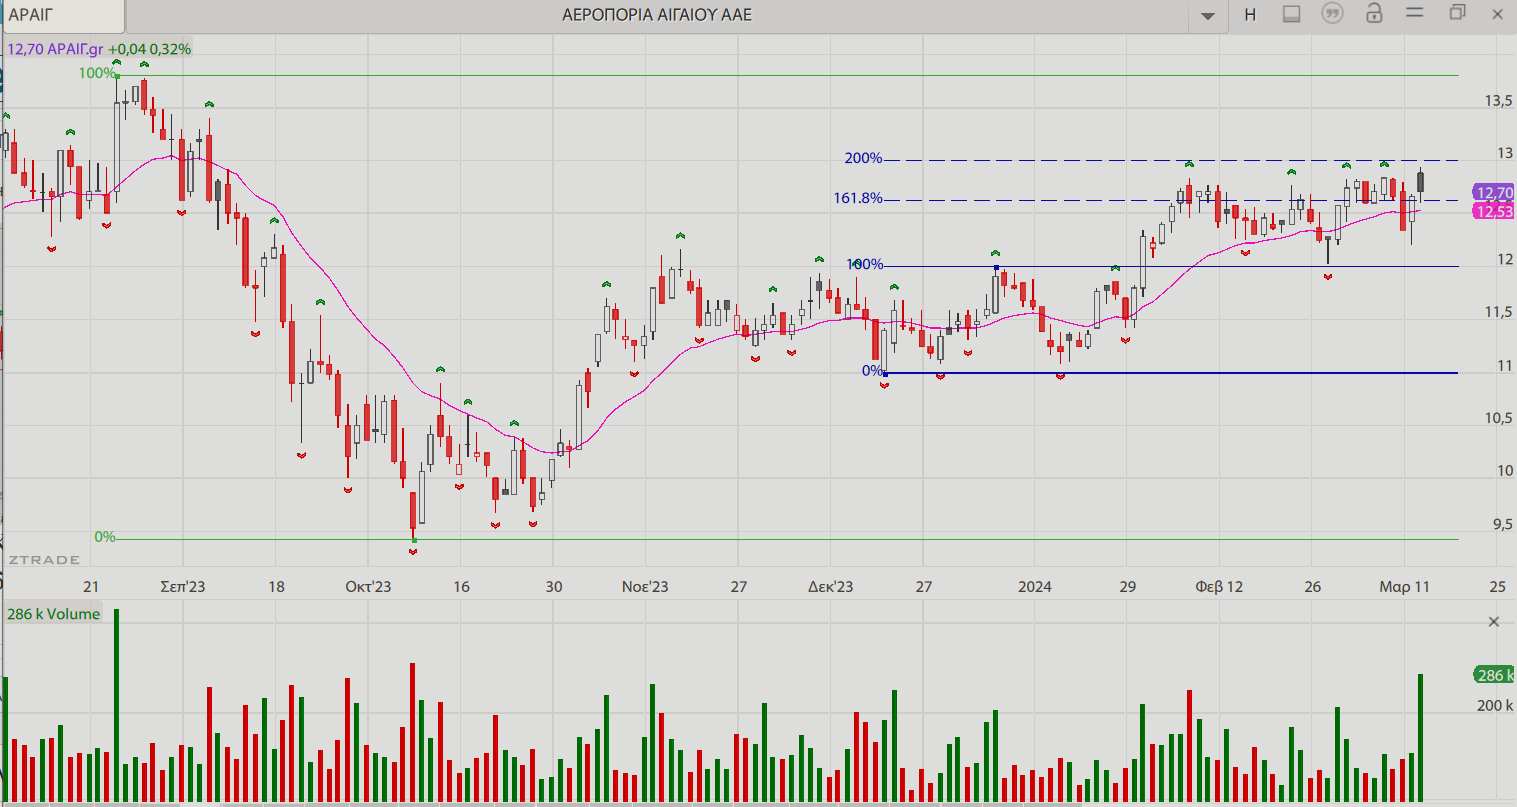
Task: Select the magenta 12,53 moving average tag
Action: tap(1493, 211)
